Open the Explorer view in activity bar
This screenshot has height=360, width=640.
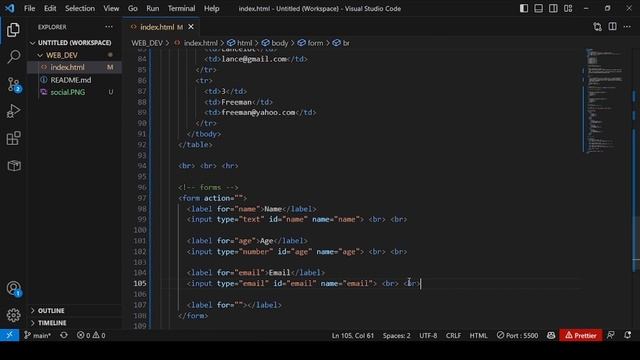pyautogui.click(x=13, y=30)
